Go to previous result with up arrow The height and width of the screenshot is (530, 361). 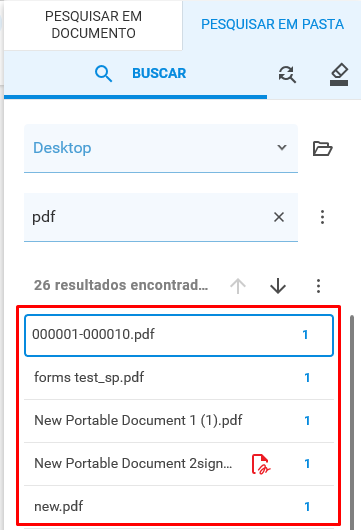click(238, 286)
